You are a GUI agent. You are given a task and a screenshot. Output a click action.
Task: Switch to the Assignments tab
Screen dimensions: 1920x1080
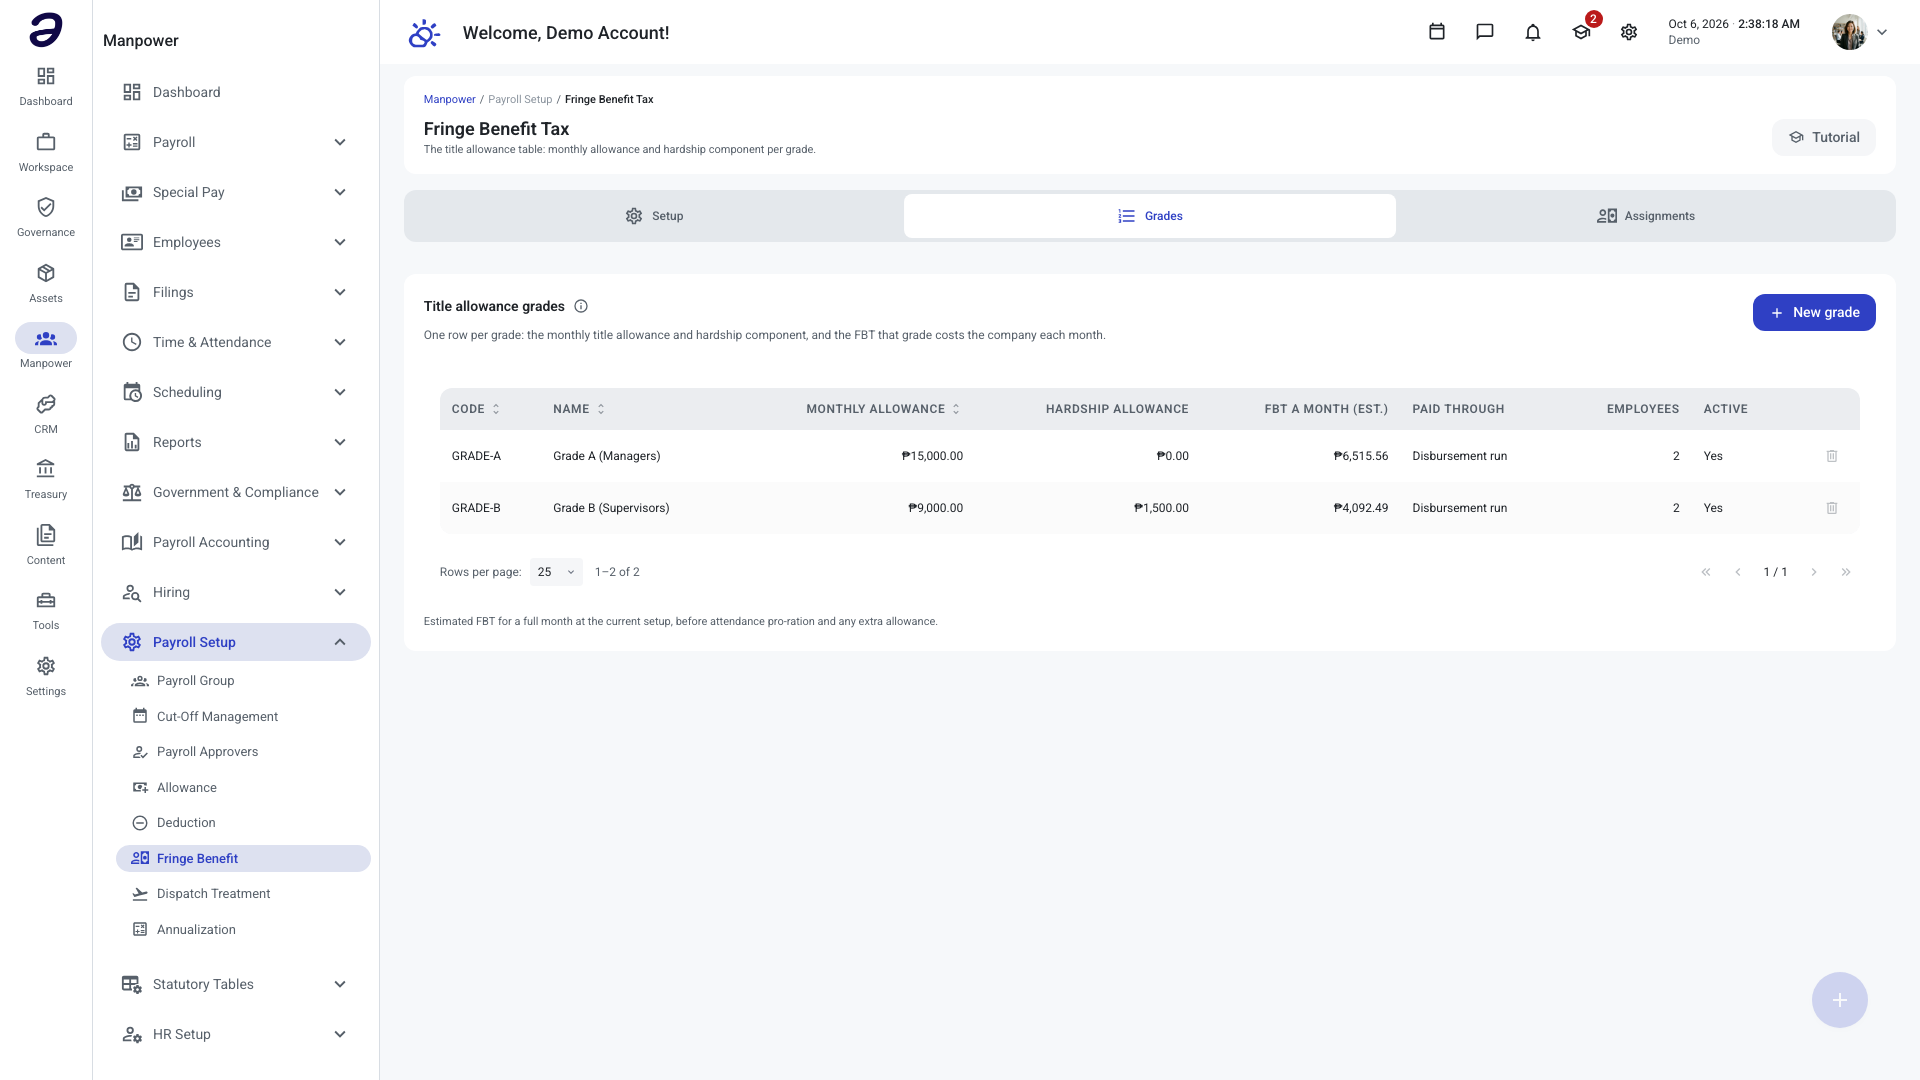coord(1646,216)
